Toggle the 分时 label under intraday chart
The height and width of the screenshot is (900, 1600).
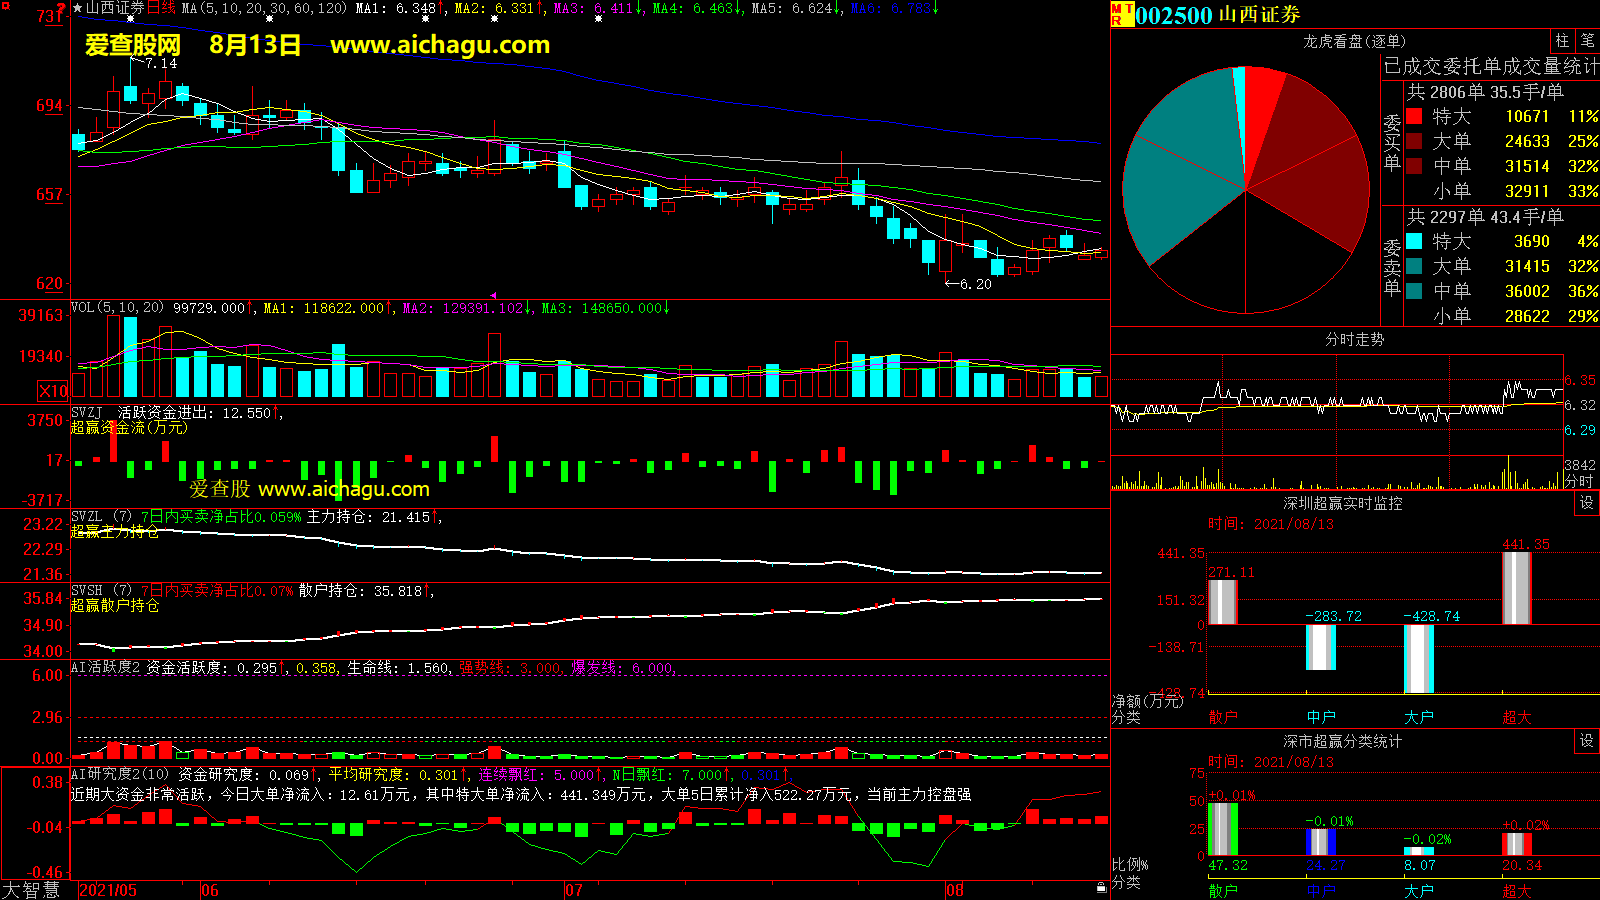(1579, 481)
